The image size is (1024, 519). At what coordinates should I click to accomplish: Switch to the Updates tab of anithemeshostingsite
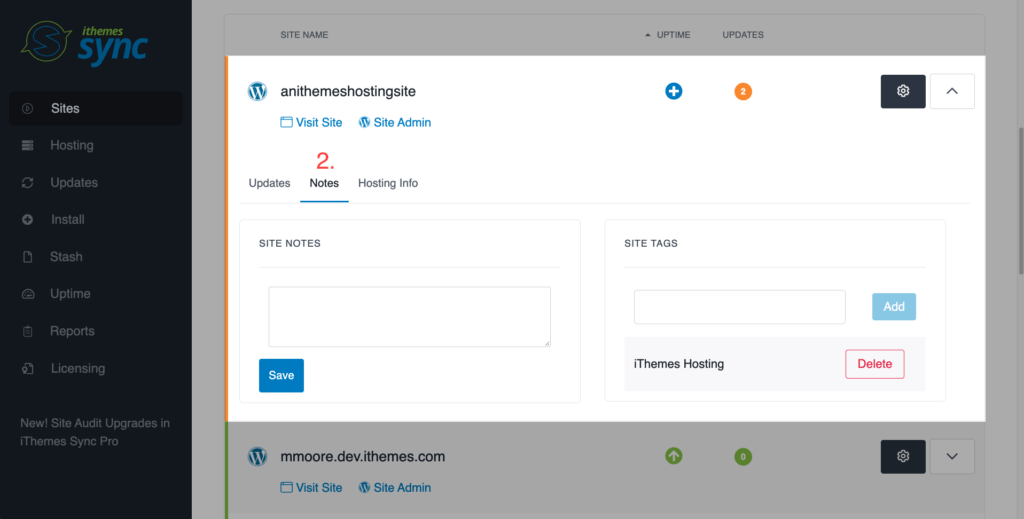(269, 183)
